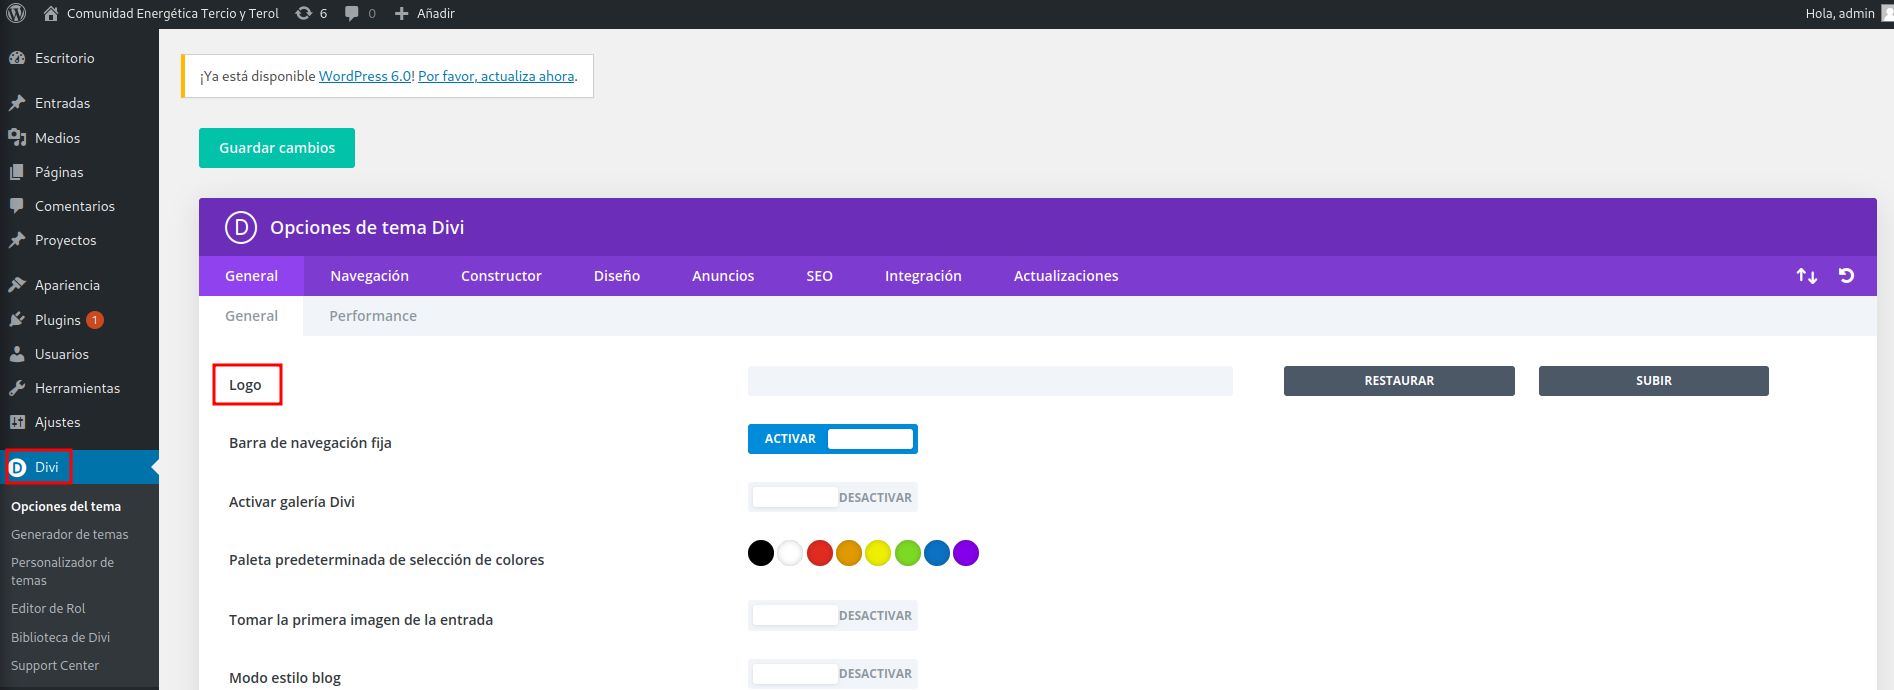
Task: Click the reset defaults icon in Divi header
Action: (x=1846, y=276)
